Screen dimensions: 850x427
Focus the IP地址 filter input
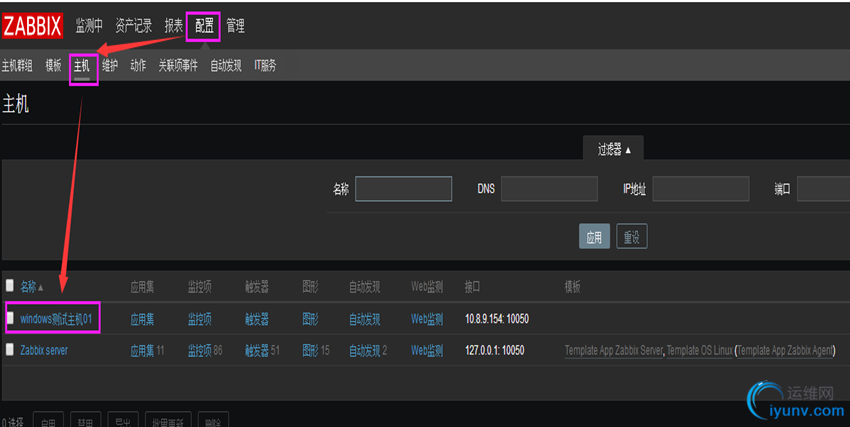click(x=701, y=189)
